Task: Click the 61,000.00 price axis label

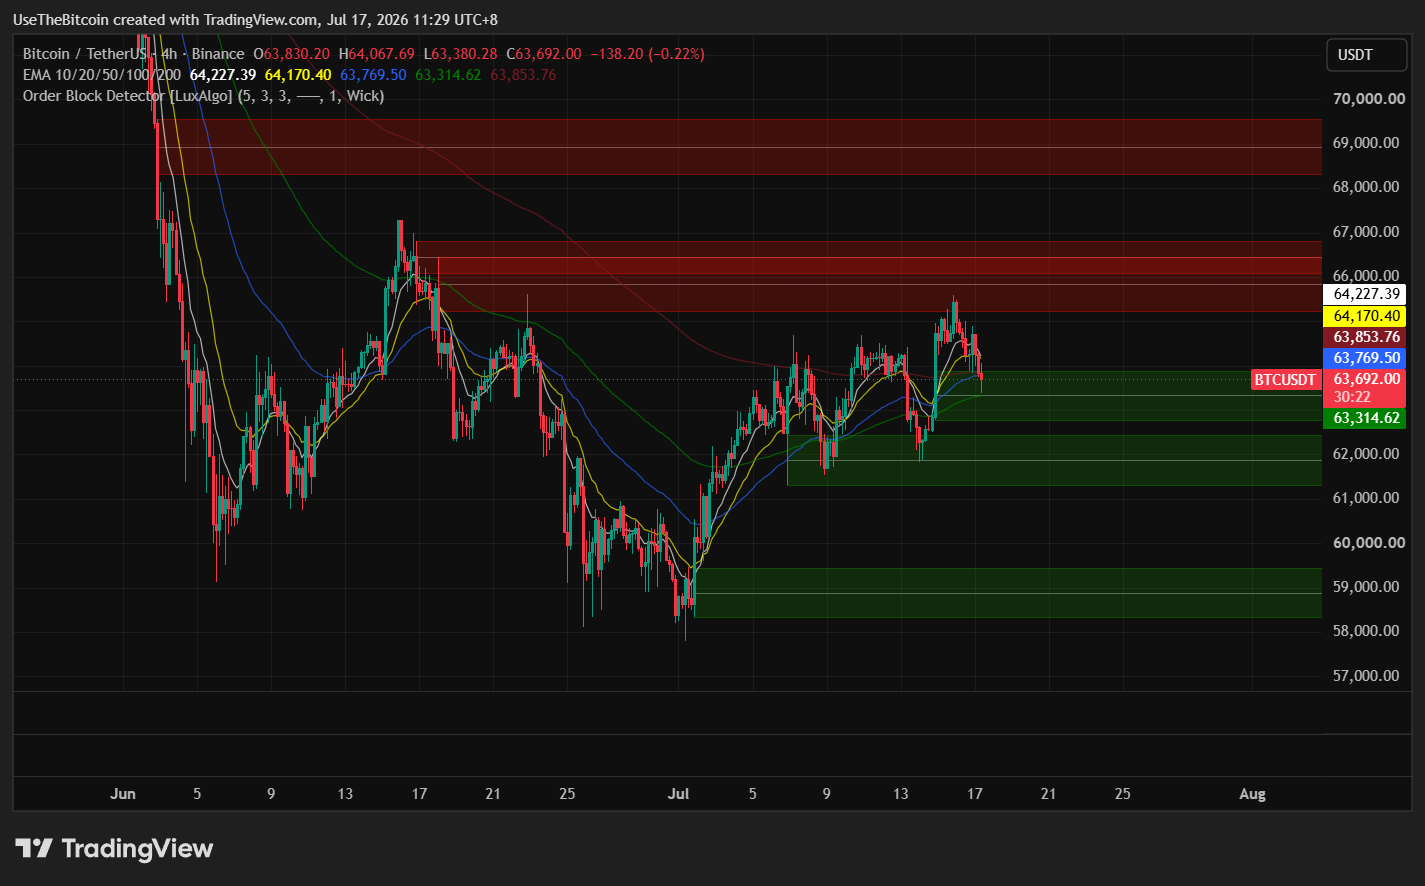Action: click(1366, 498)
